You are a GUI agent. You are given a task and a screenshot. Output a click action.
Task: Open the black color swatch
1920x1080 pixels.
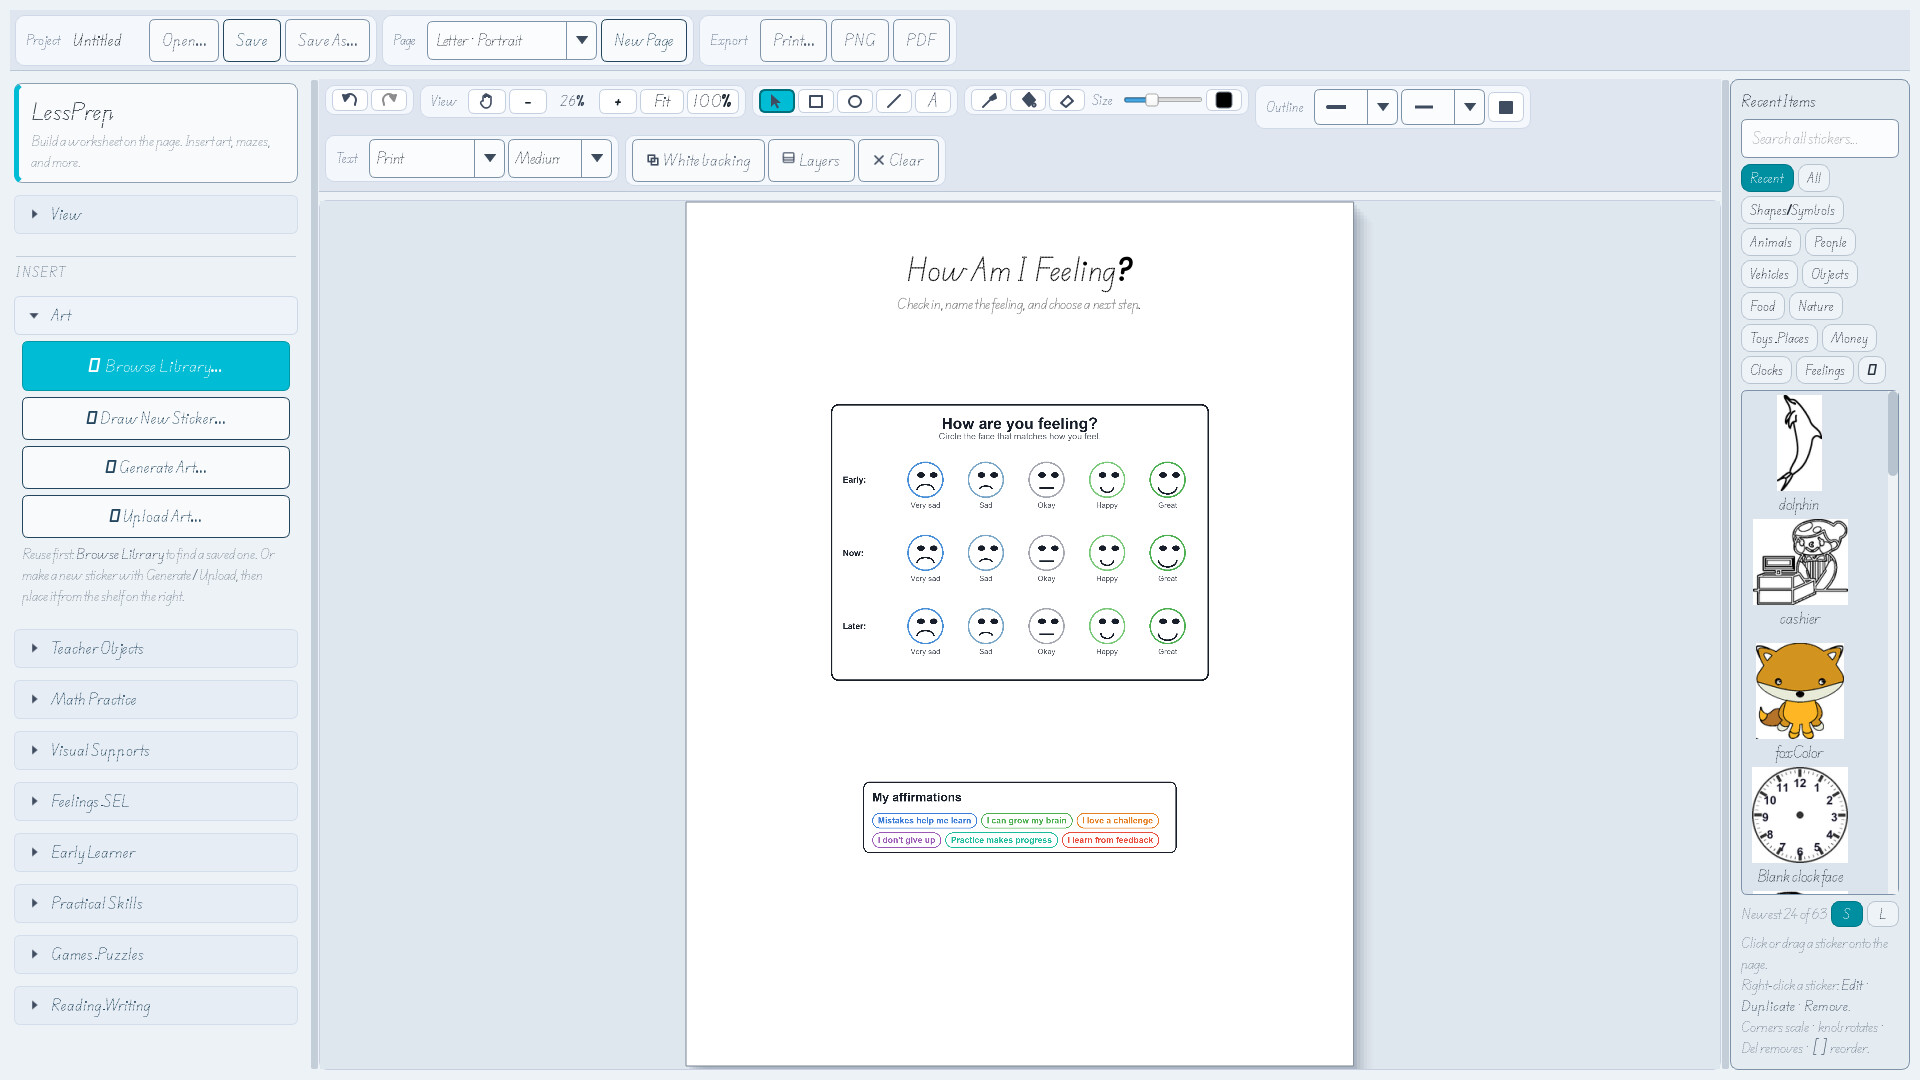pos(1223,100)
